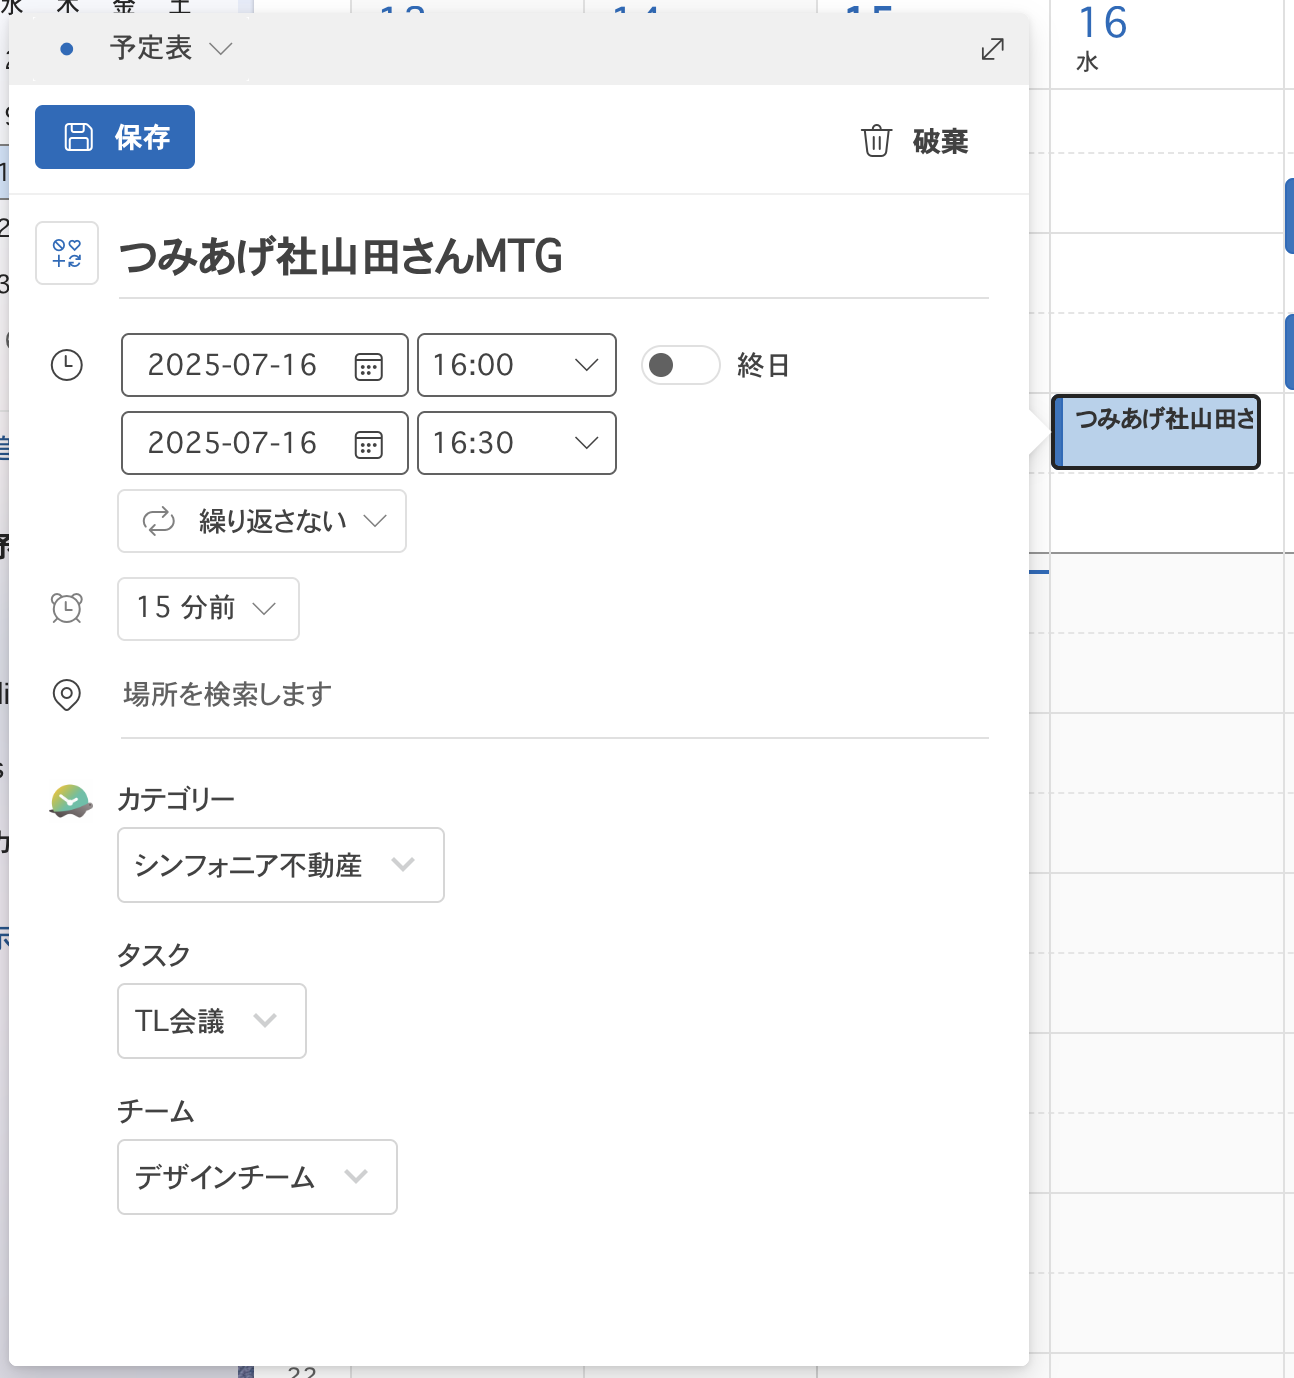This screenshot has height=1378, width=1294.
Task: Click the alarm bell reminder icon
Action: click(66, 607)
